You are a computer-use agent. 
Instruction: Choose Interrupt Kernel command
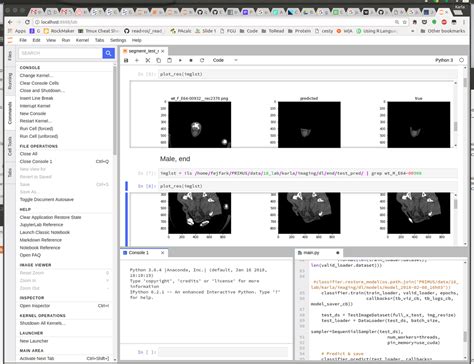click(x=35, y=106)
